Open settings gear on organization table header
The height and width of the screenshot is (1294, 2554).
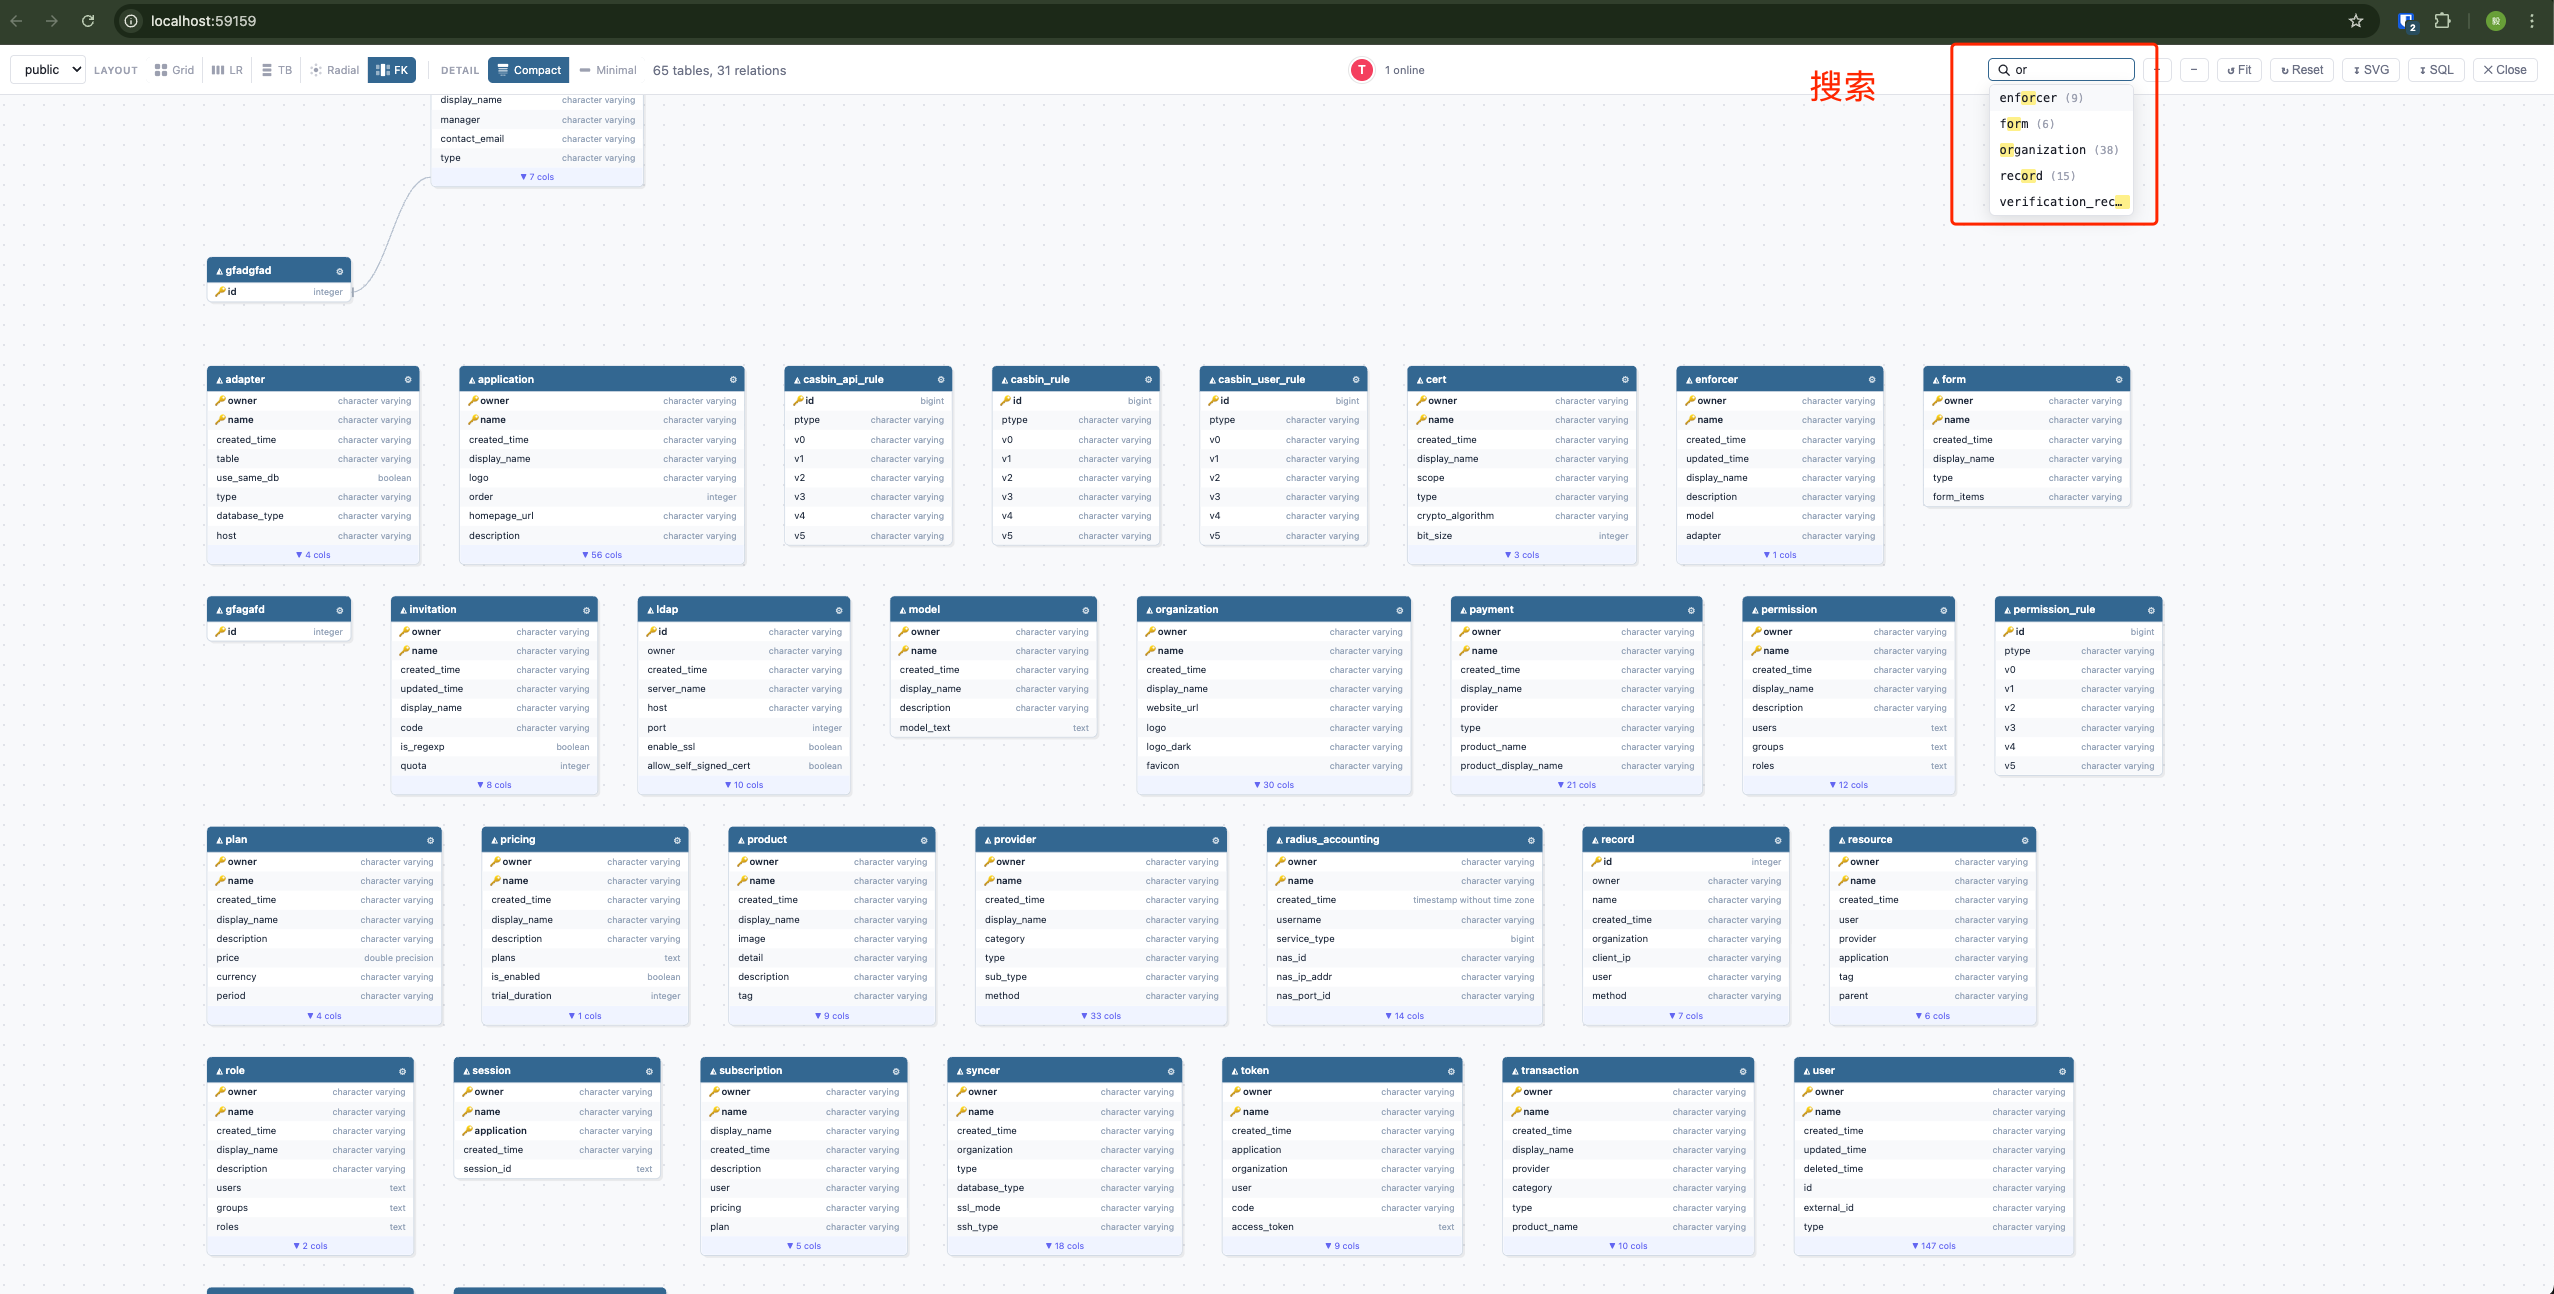tap(1400, 610)
